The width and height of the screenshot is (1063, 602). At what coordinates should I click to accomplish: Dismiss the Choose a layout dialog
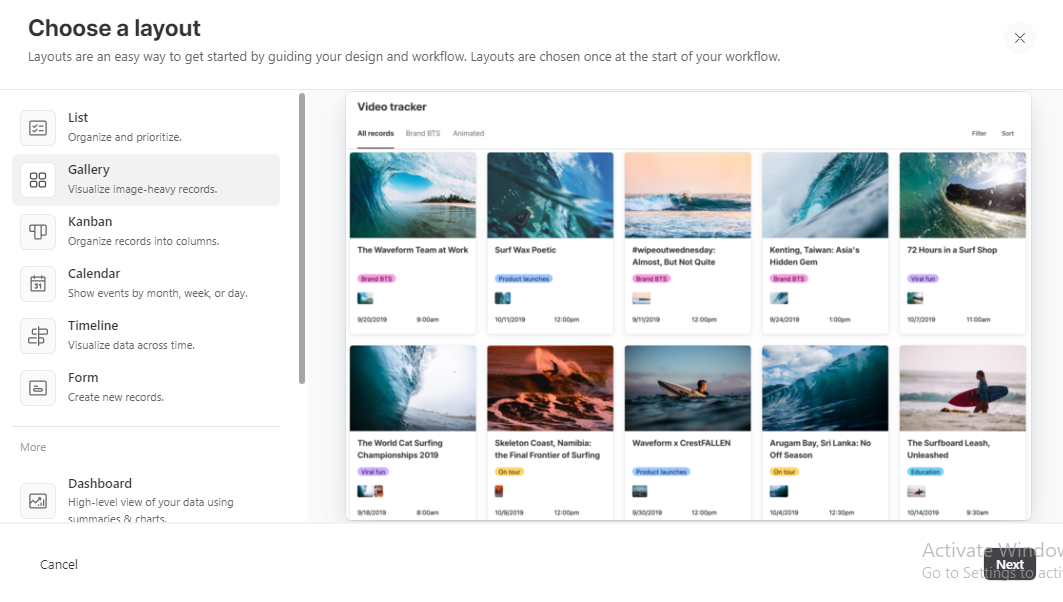pyautogui.click(x=1019, y=38)
